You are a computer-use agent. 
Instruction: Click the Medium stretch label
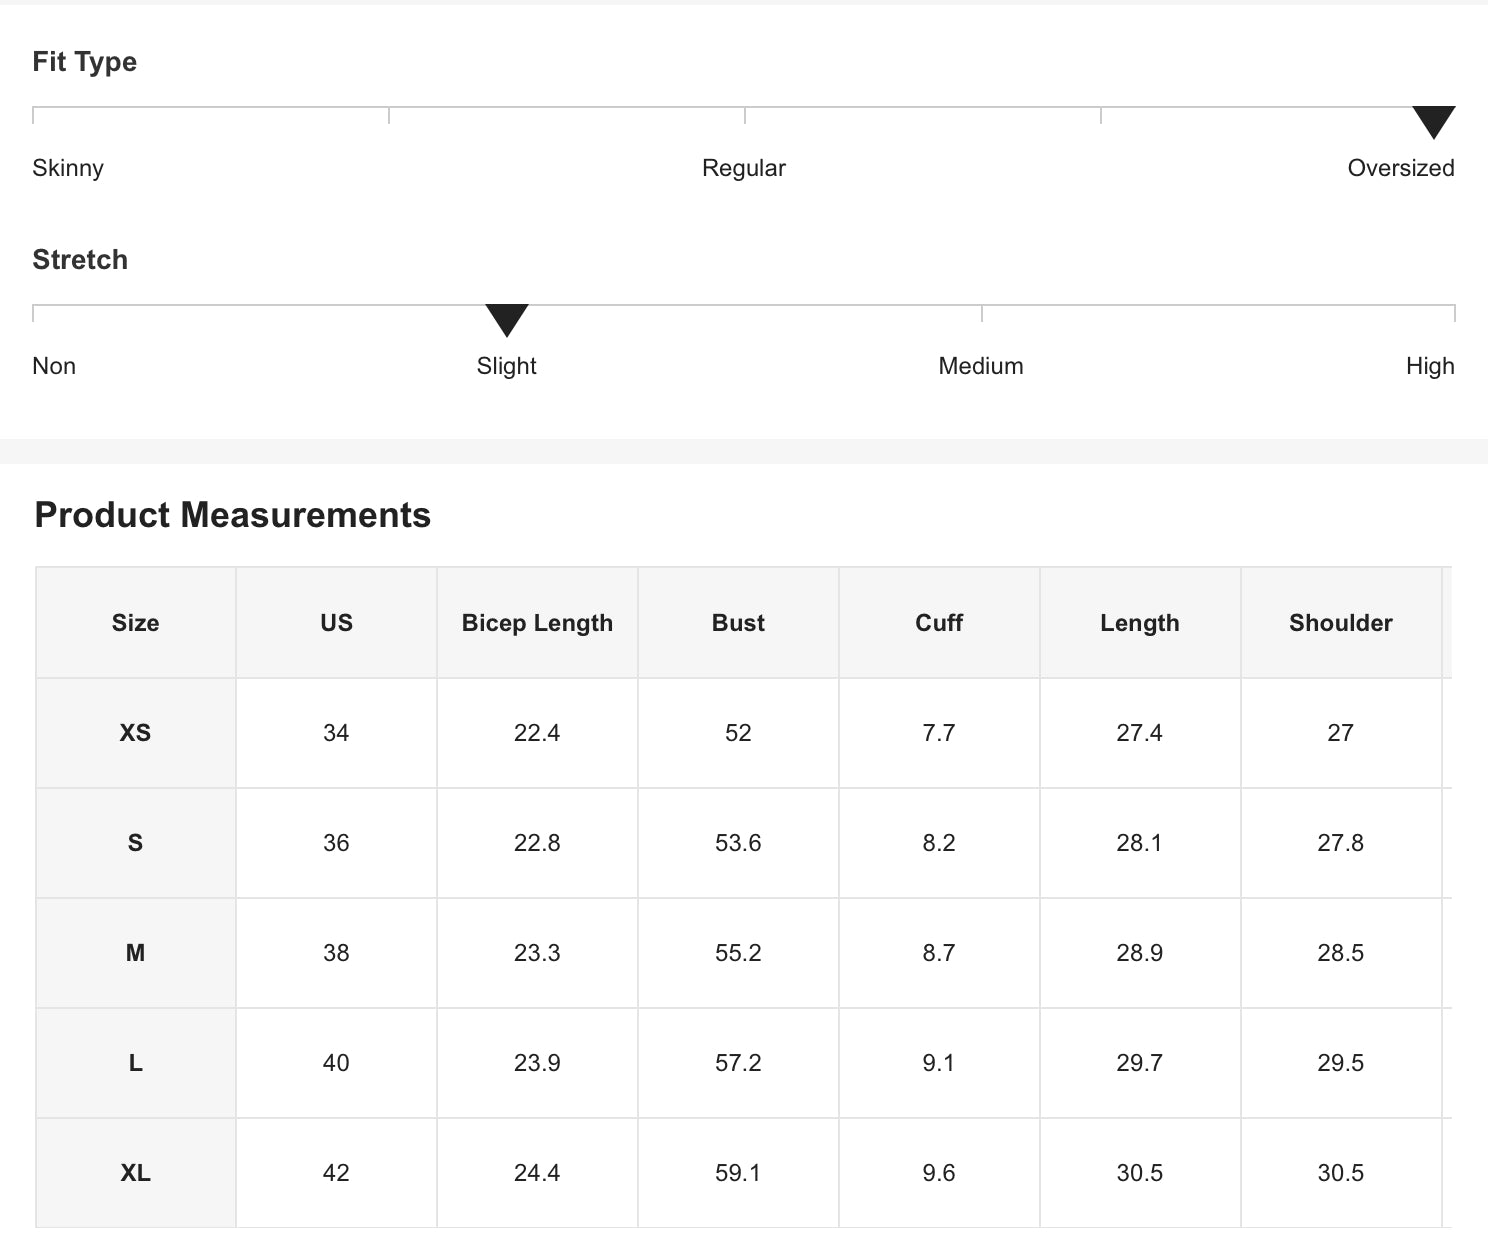(x=980, y=366)
